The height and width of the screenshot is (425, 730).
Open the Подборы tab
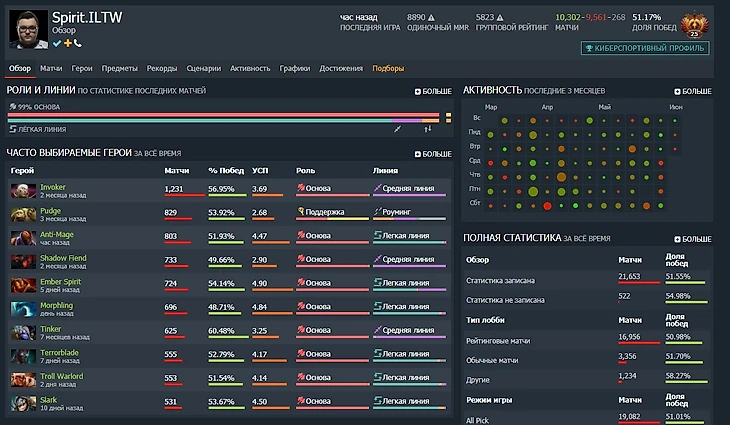point(388,69)
